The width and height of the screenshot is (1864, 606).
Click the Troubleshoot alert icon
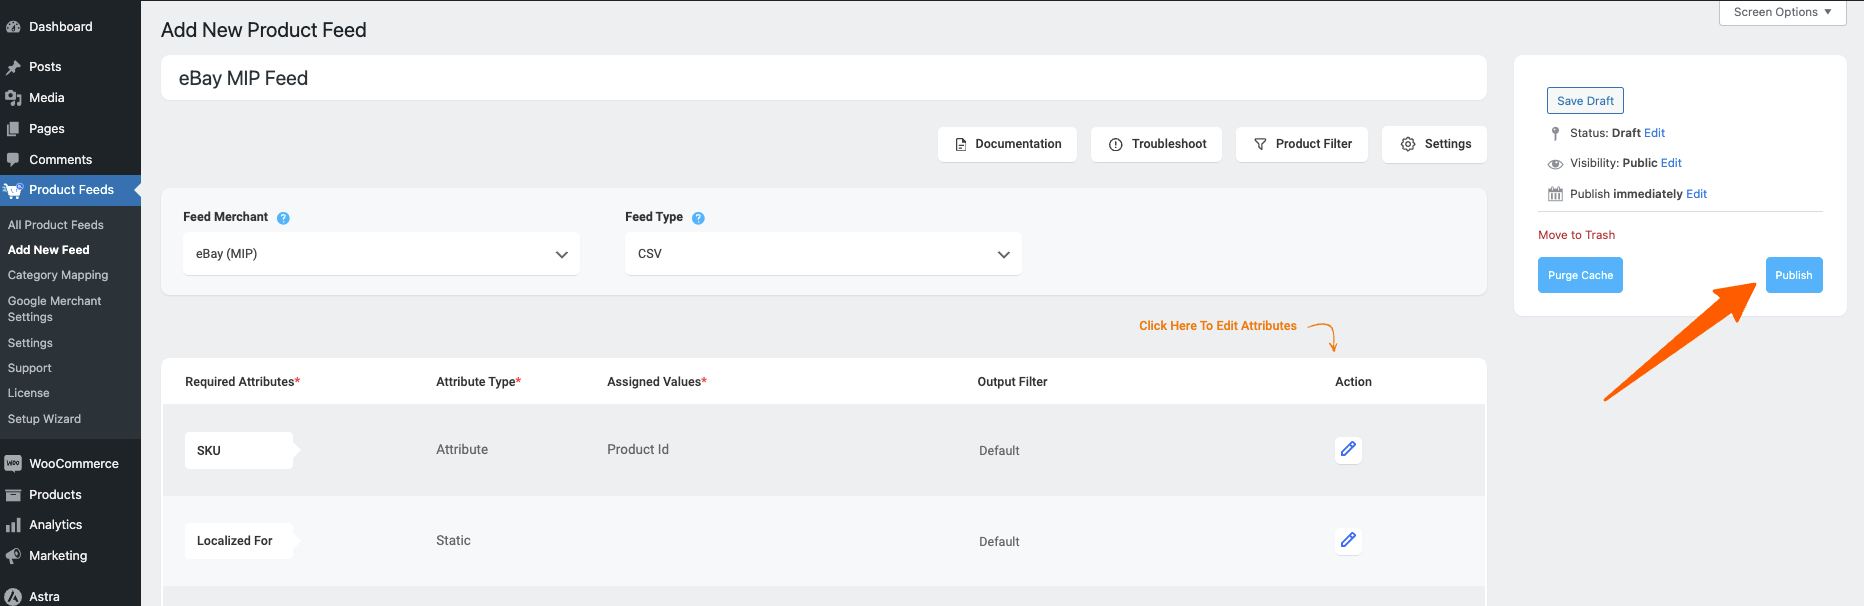pyautogui.click(x=1116, y=144)
